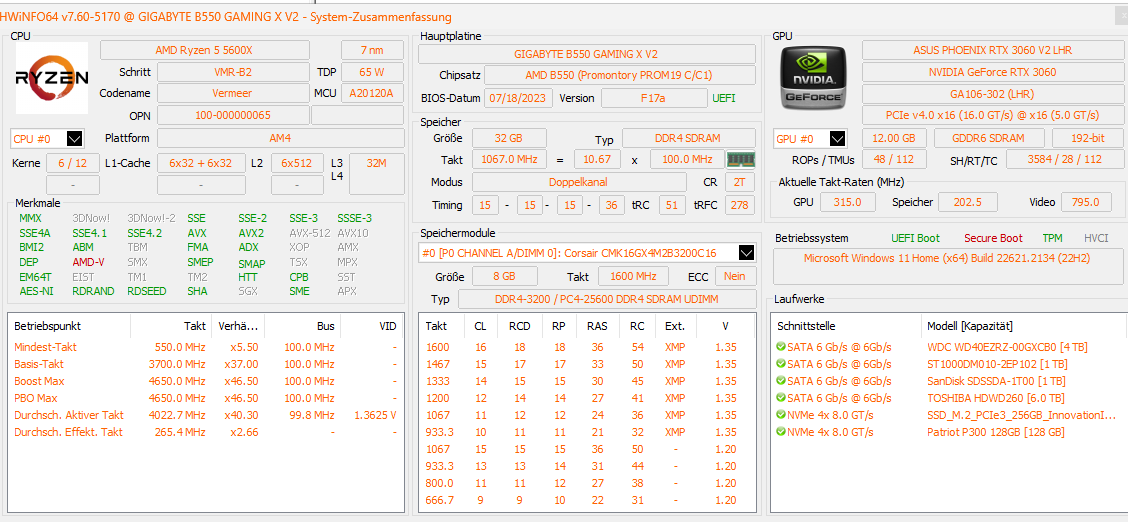Click the SanDisk SDSSDA-1T00 [1 TB] entry

(996, 381)
